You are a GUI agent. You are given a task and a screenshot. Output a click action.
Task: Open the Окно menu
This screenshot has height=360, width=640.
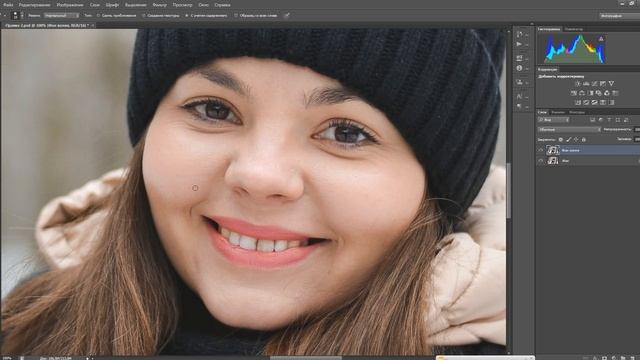[203, 5]
